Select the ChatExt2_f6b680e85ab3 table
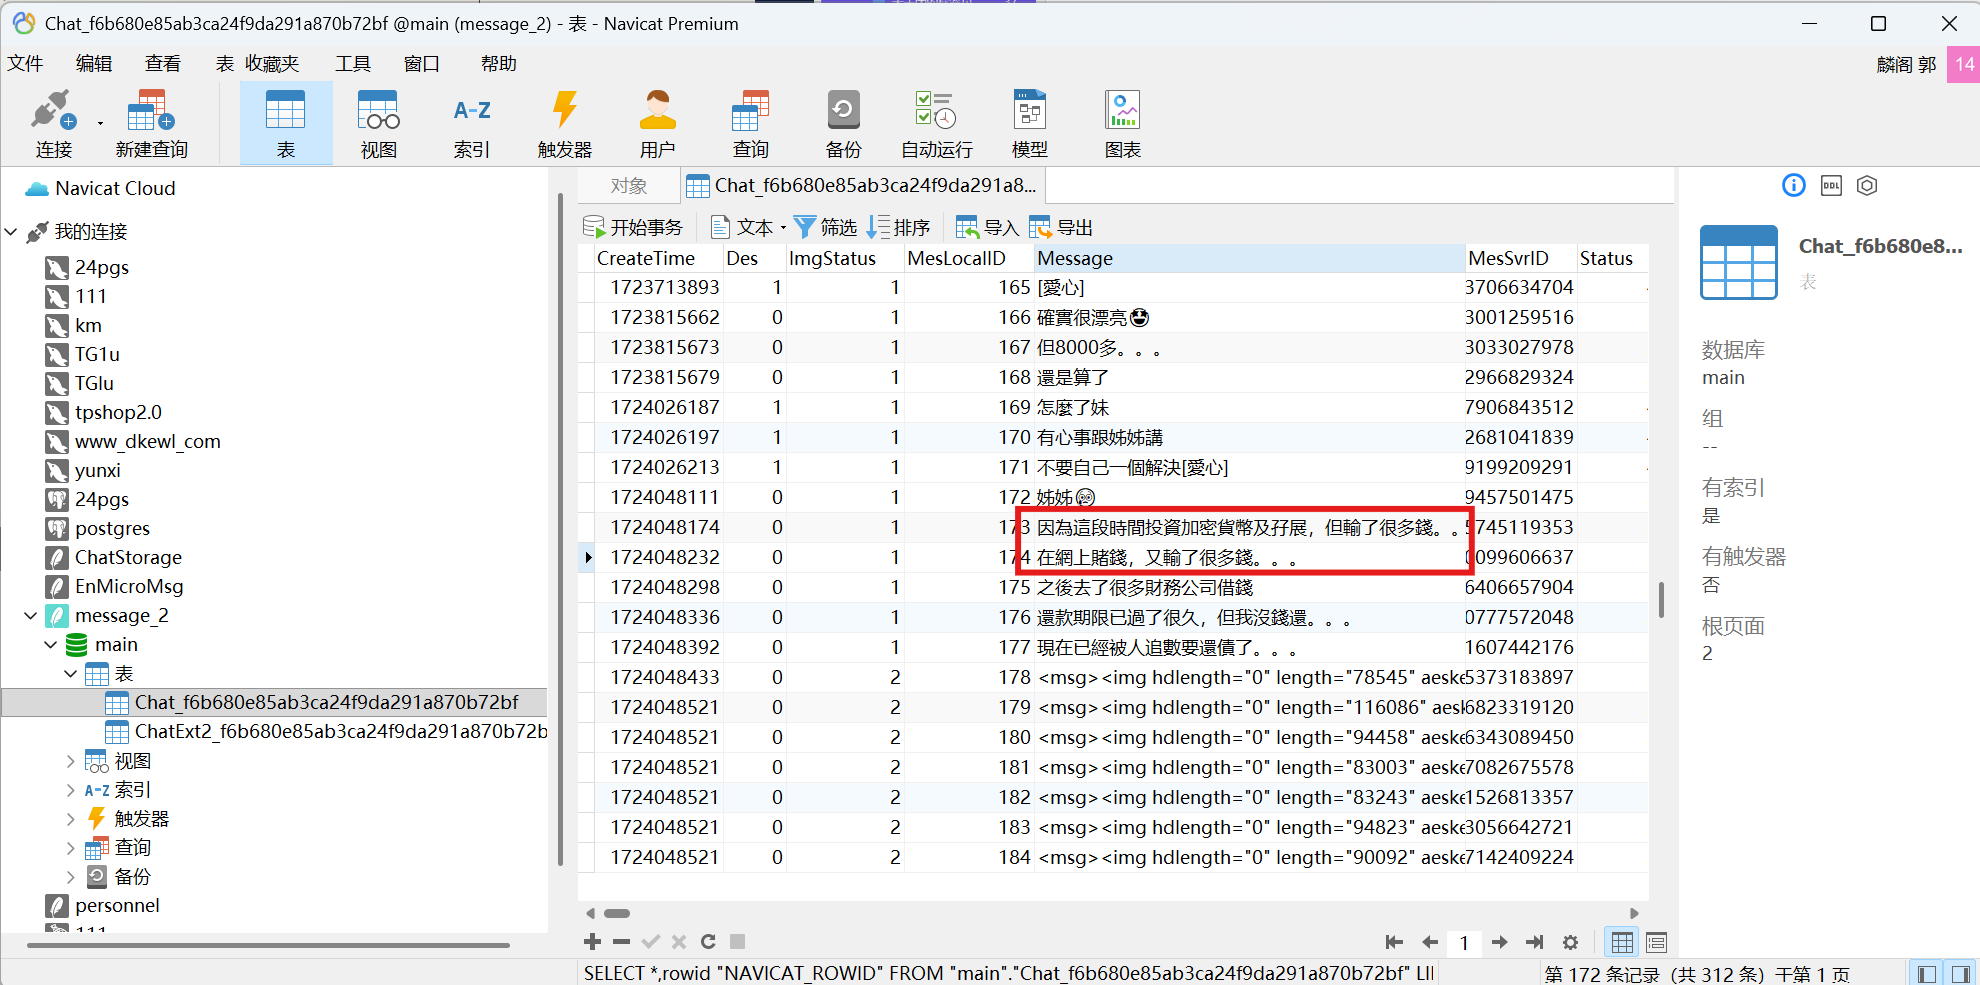1980x985 pixels. [341, 732]
